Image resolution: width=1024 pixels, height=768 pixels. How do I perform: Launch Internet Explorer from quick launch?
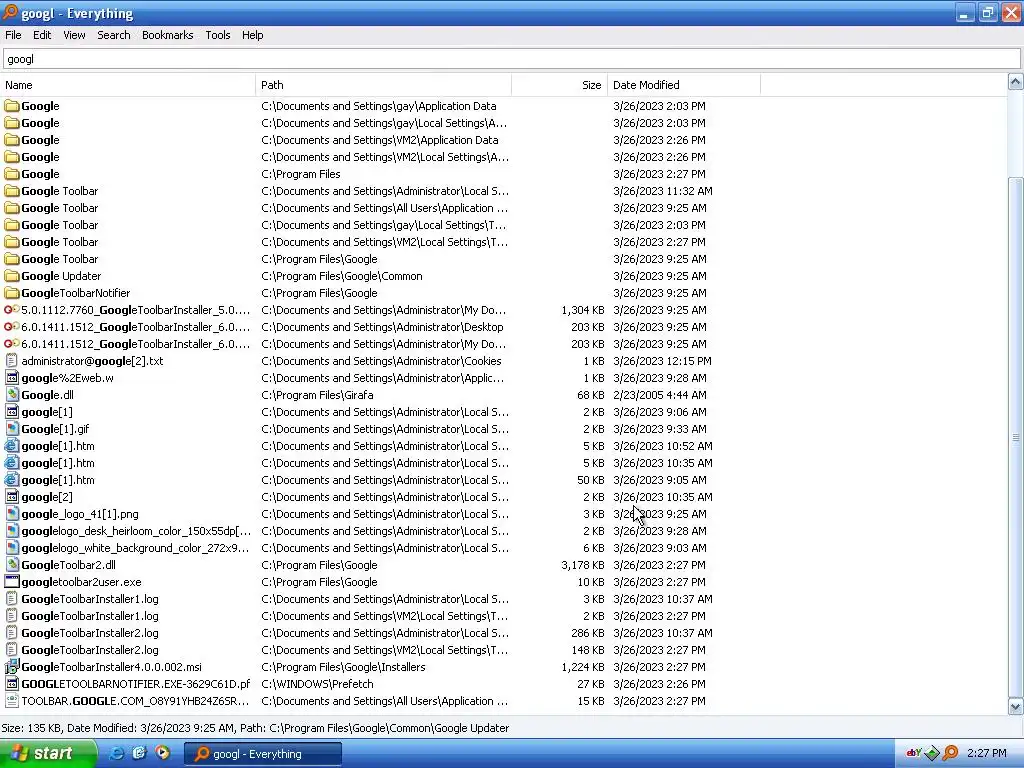(x=116, y=753)
